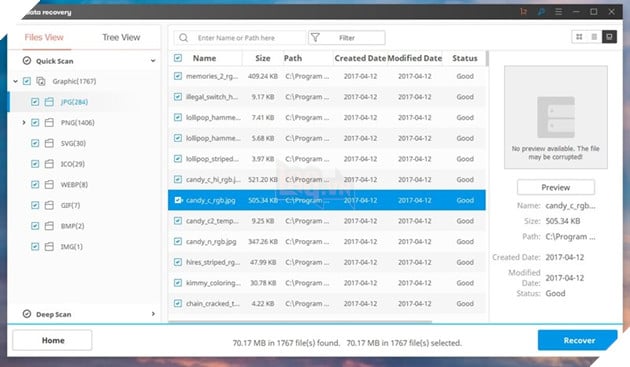The width and height of the screenshot is (630, 367).
Task: Uncheck the memories_2_rg file checkbox
Action: 178,76
